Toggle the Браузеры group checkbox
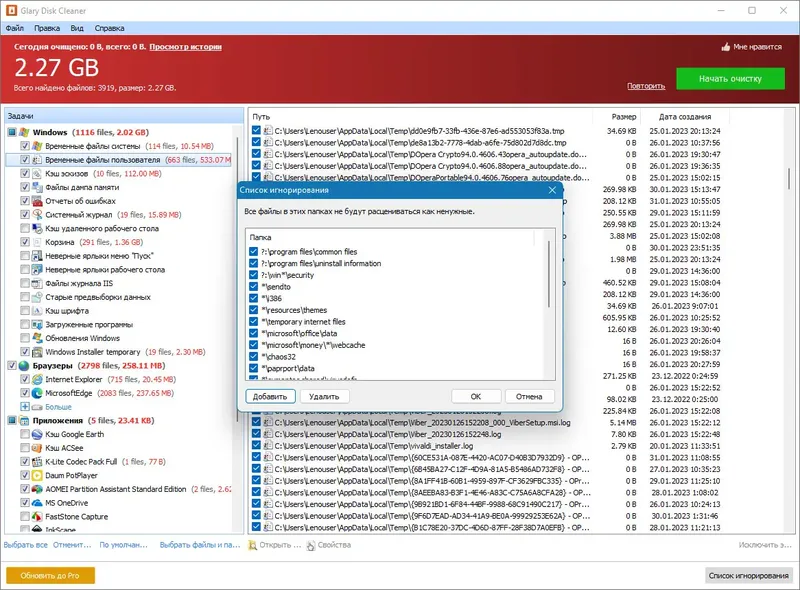The height and width of the screenshot is (590, 800). (12, 365)
